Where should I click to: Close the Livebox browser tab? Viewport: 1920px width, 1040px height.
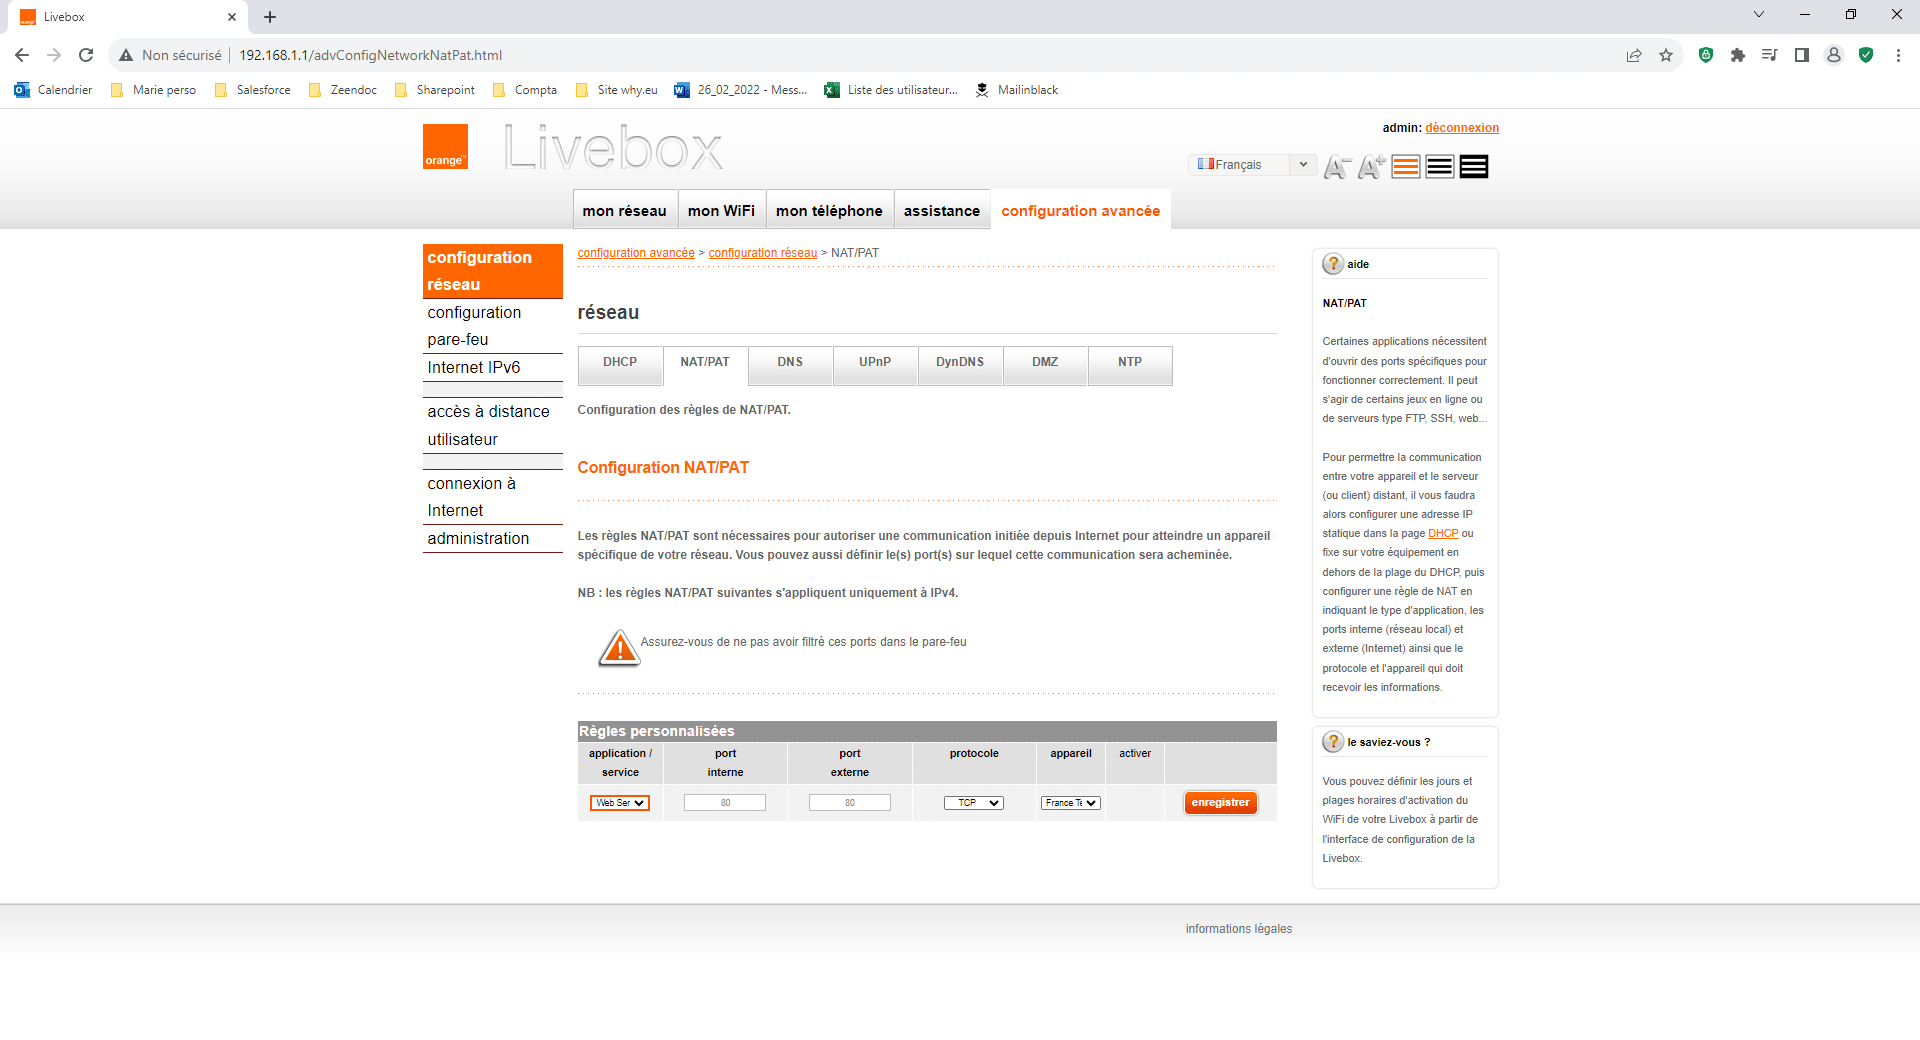click(x=232, y=17)
